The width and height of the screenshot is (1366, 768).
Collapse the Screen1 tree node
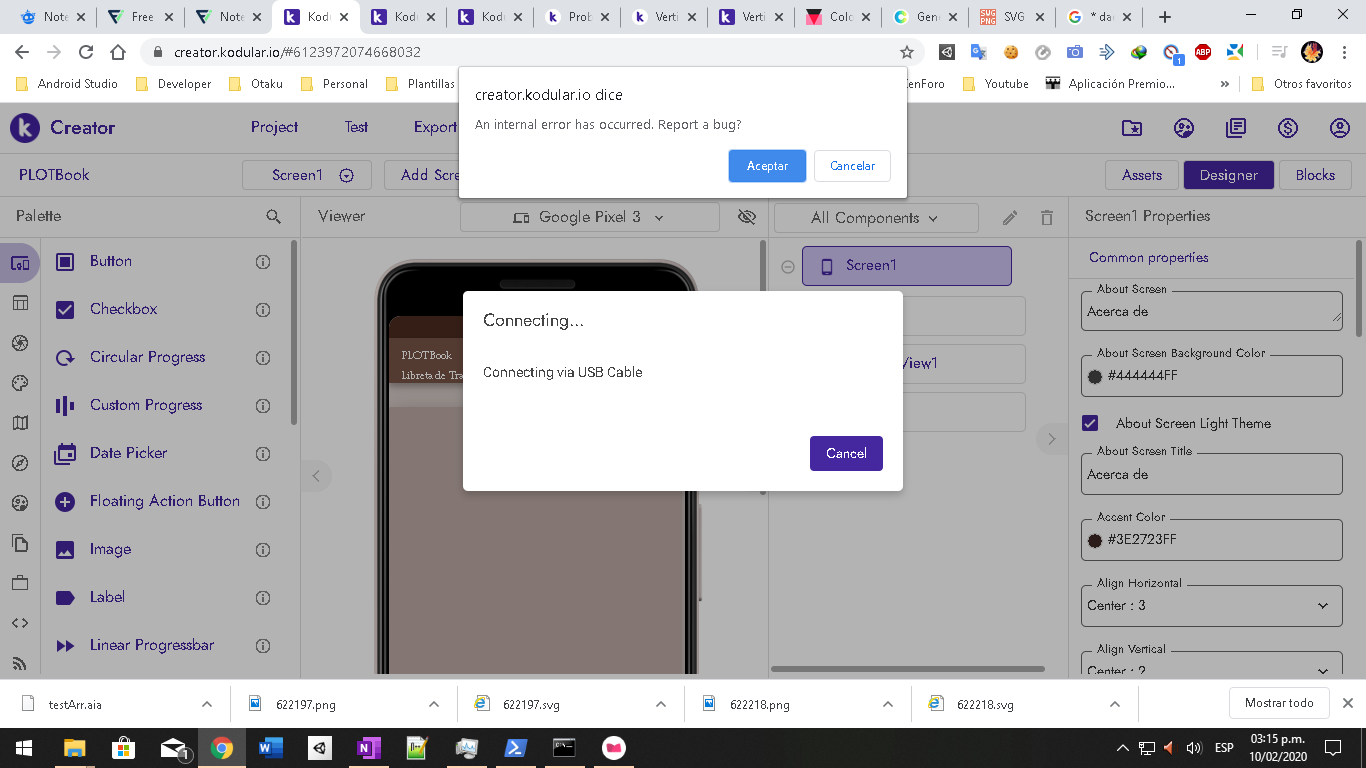pos(788,267)
